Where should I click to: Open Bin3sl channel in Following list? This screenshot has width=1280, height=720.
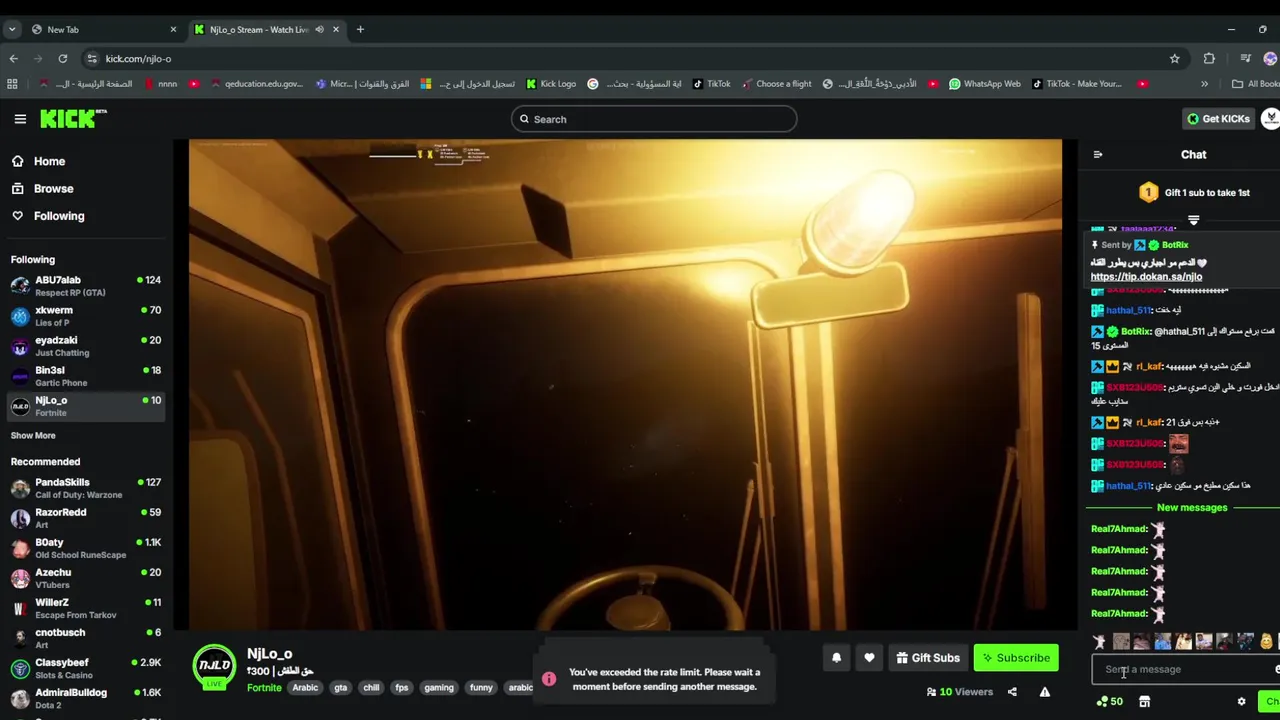tap(86, 376)
